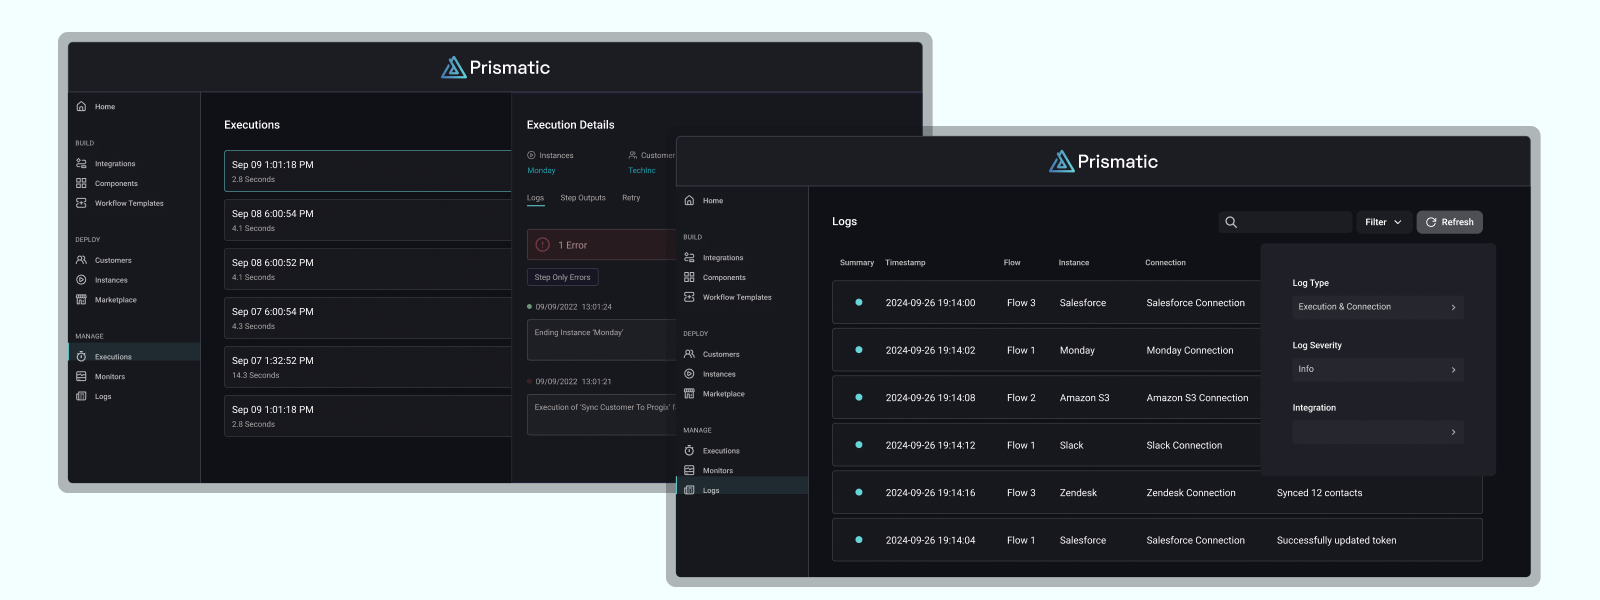1600x600 pixels.
Task: Select execution Sep 08 6:00:52 PM
Action: (367, 269)
